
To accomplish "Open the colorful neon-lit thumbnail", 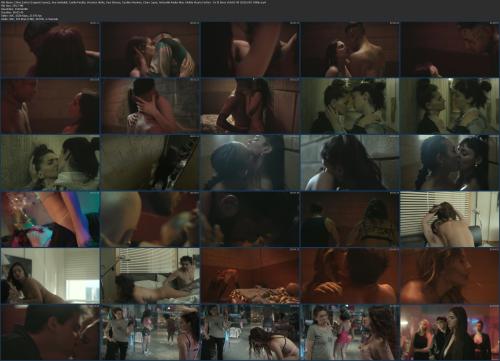I will [50, 219].
